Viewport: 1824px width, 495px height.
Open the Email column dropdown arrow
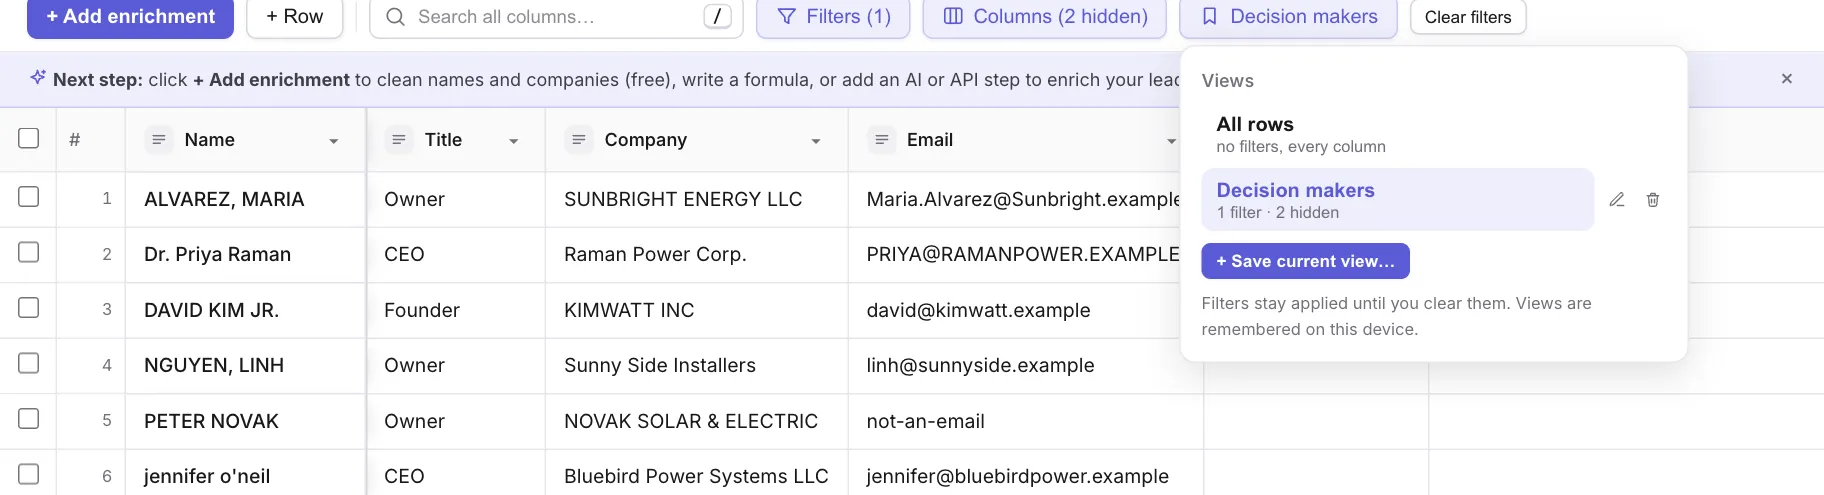(x=1171, y=141)
